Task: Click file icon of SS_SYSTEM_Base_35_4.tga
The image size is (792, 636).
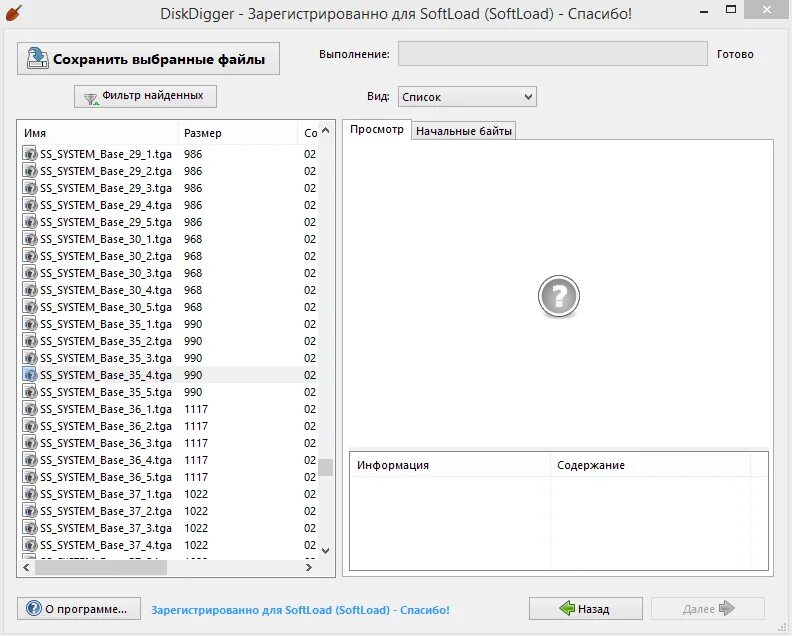Action: click(x=30, y=375)
